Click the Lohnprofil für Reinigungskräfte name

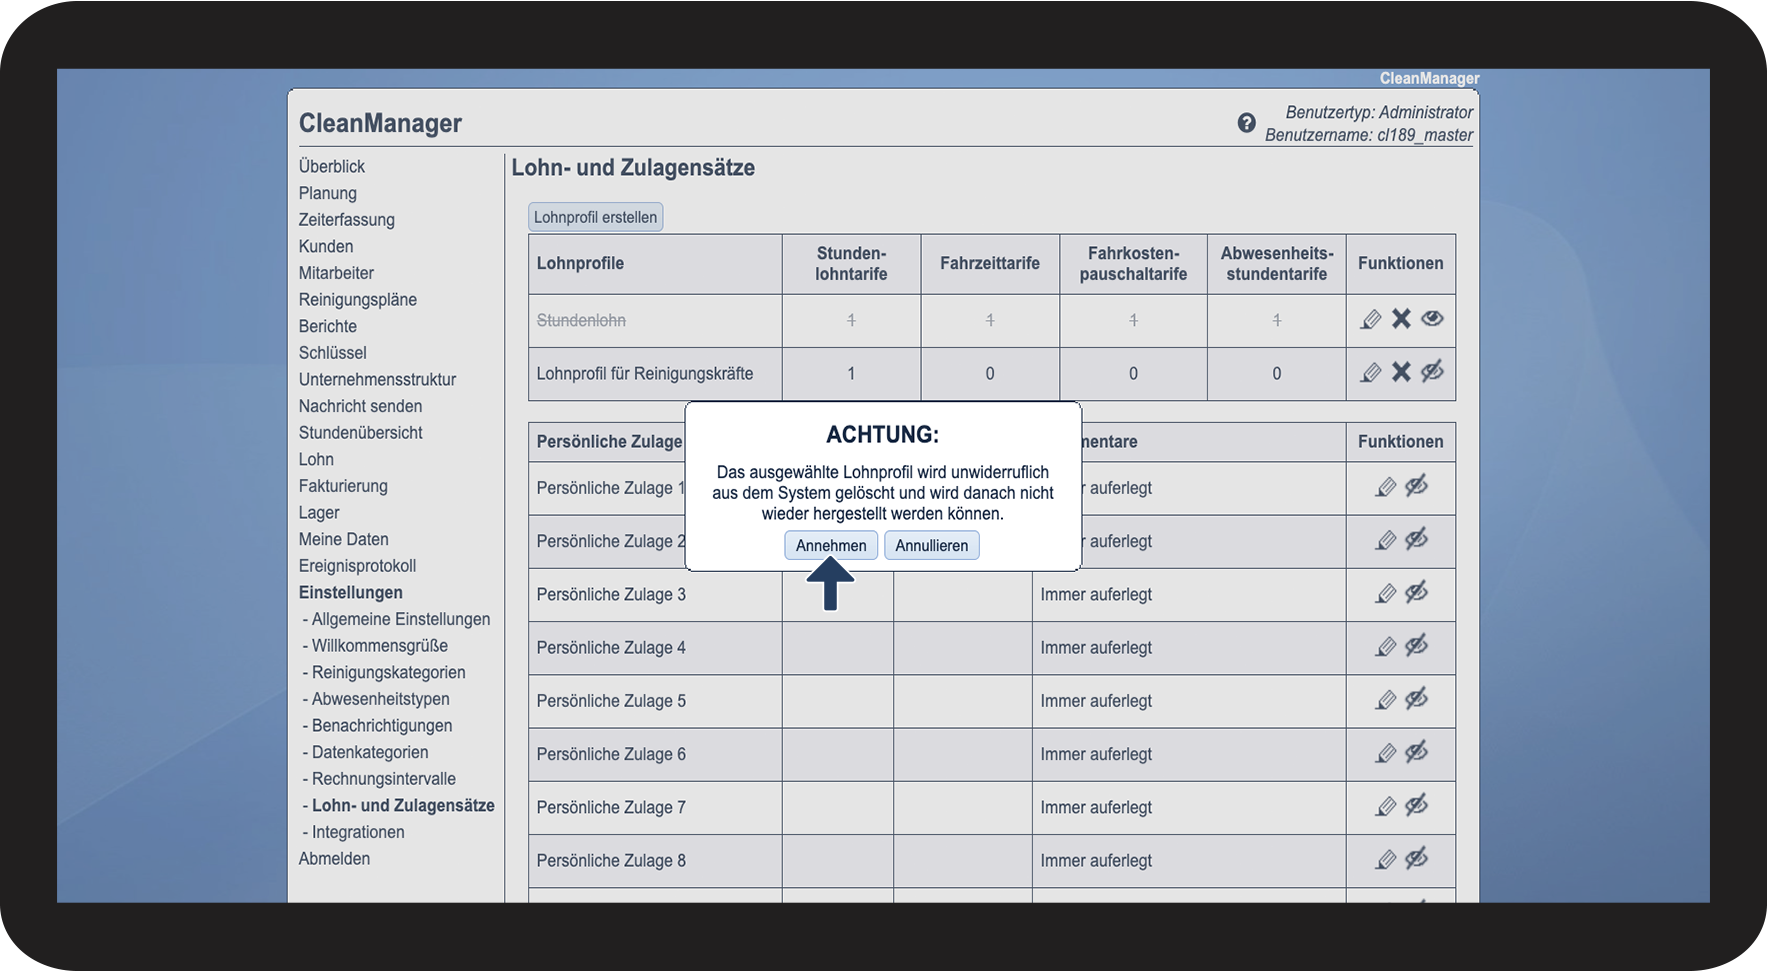(x=645, y=374)
